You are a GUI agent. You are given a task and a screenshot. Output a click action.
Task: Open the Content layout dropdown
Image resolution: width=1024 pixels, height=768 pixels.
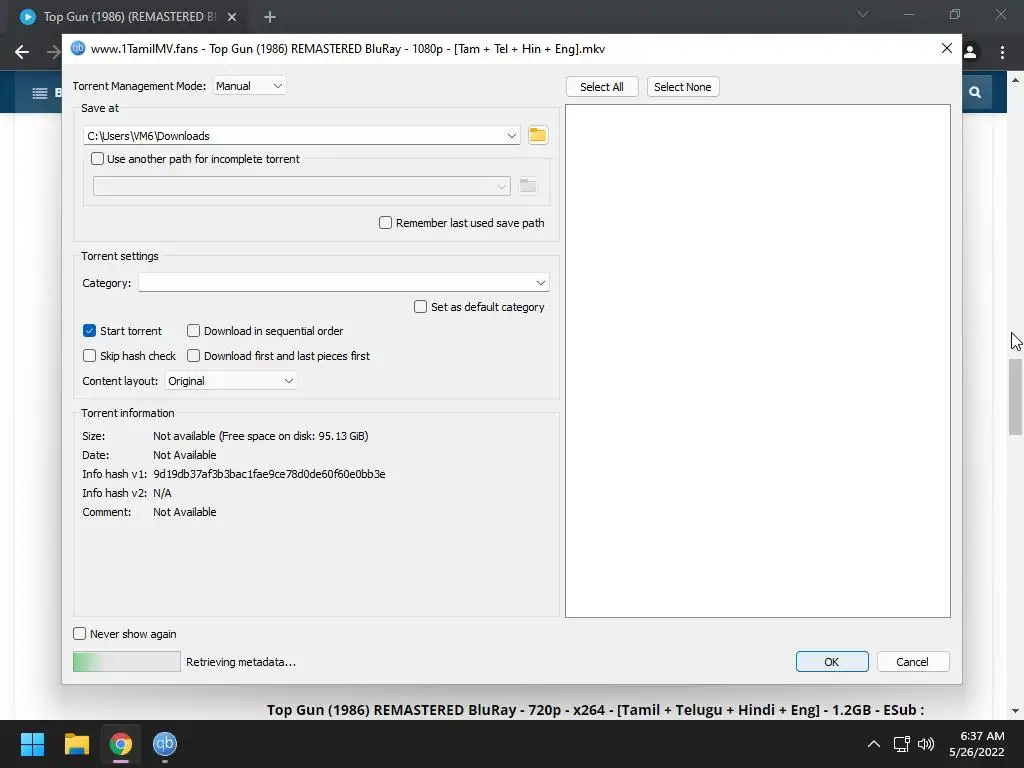(231, 381)
